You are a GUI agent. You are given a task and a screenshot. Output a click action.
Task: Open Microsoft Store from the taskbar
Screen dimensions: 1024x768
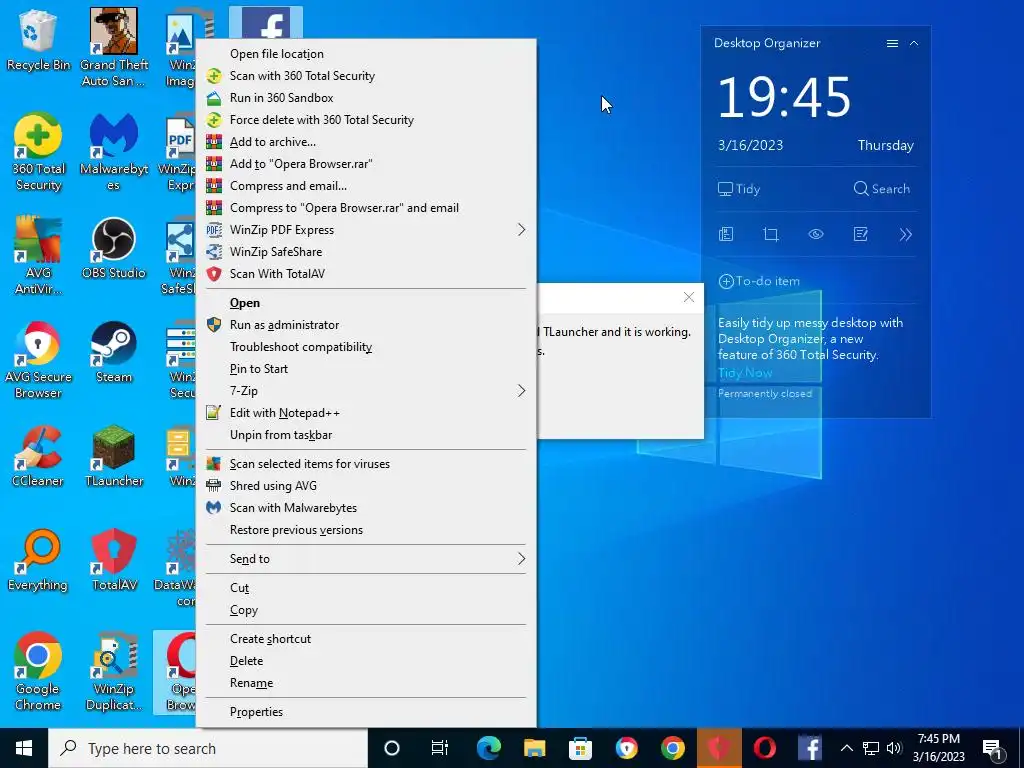click(x=580, y=748)
